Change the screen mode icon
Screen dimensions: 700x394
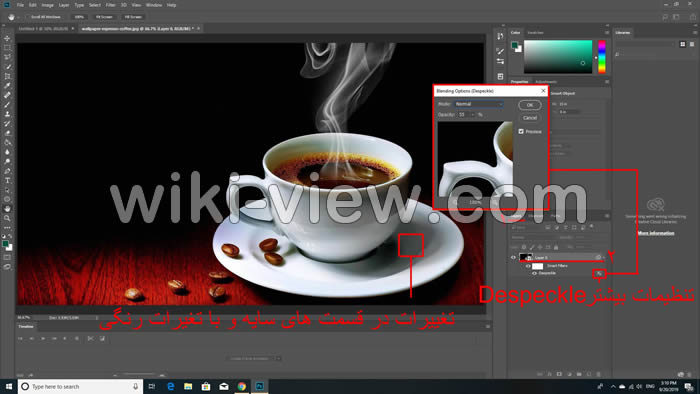7,267
